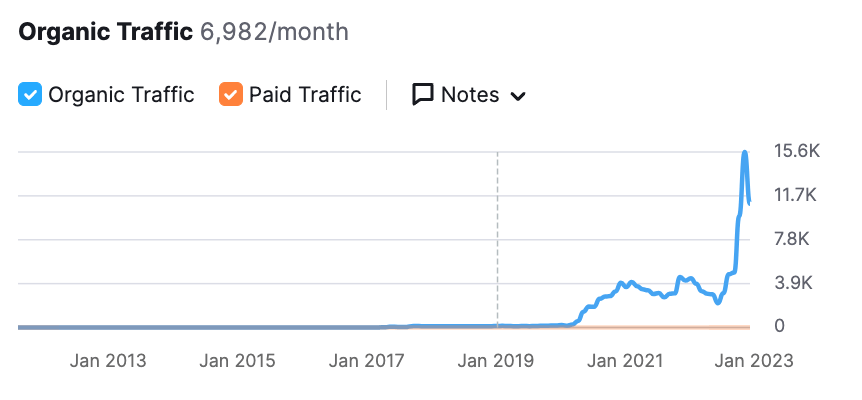Click the dashed vertical marker line
Viewport: 862px width, 400px height.
tap(498, 240)
